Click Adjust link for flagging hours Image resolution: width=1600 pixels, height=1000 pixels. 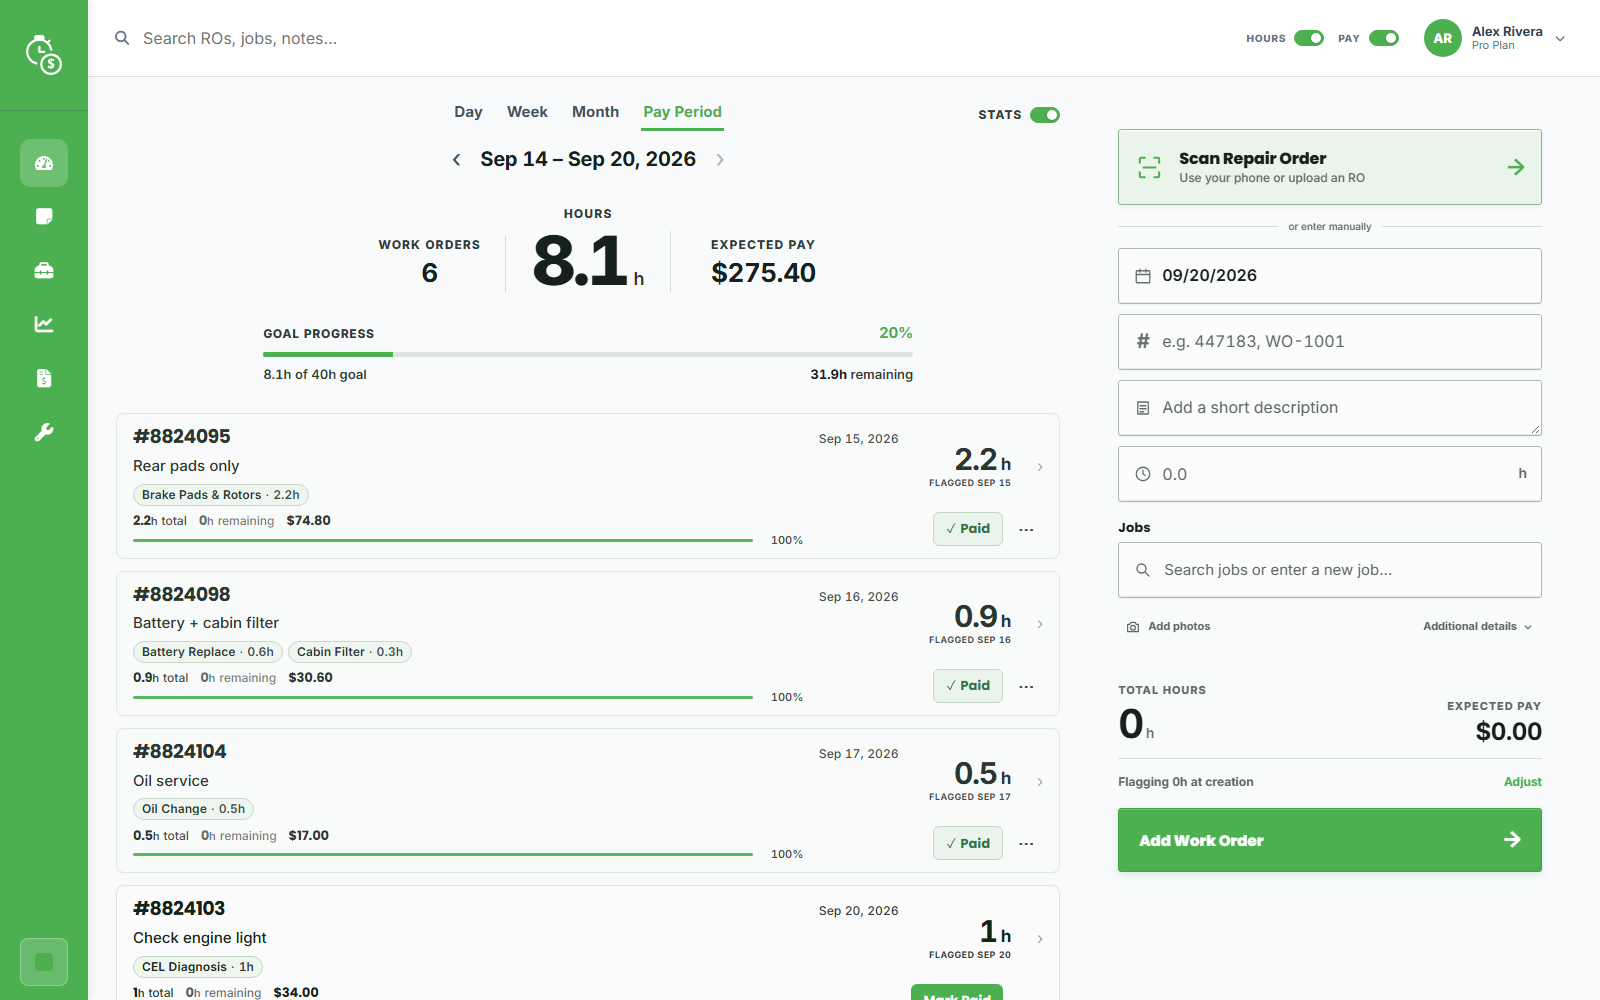1522,782
